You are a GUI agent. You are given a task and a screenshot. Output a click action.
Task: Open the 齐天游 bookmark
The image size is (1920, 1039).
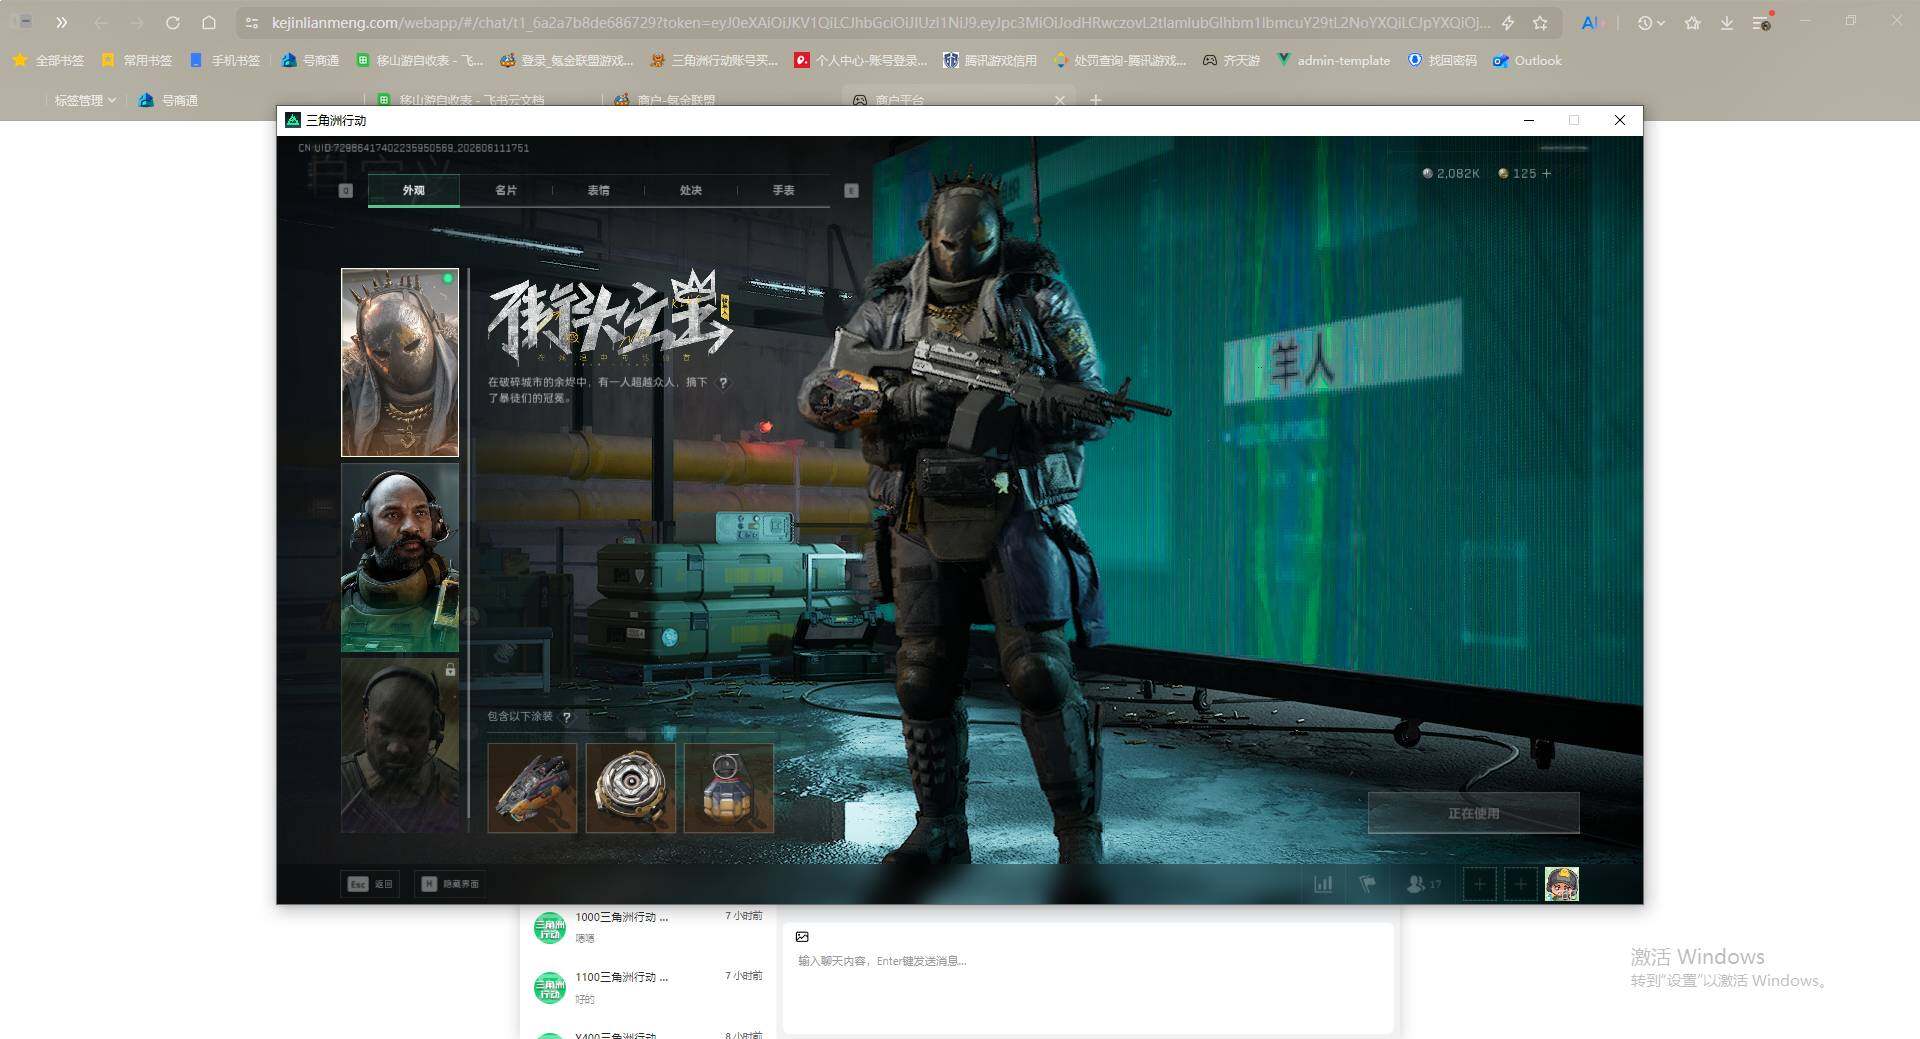pyautogui.click(x=1231, y=61)
